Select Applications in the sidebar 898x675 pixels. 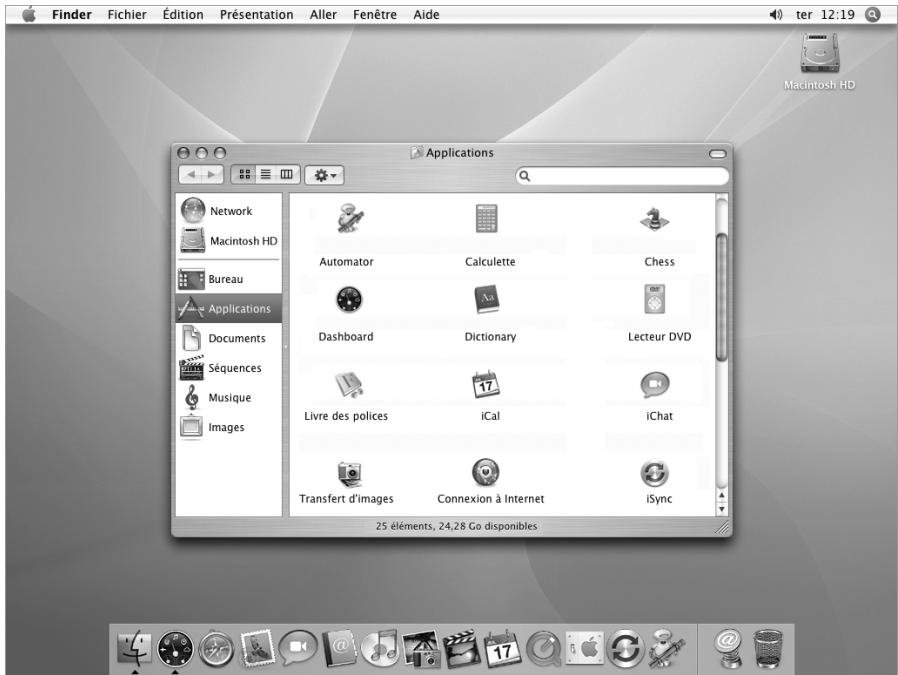tap(229, 309)
